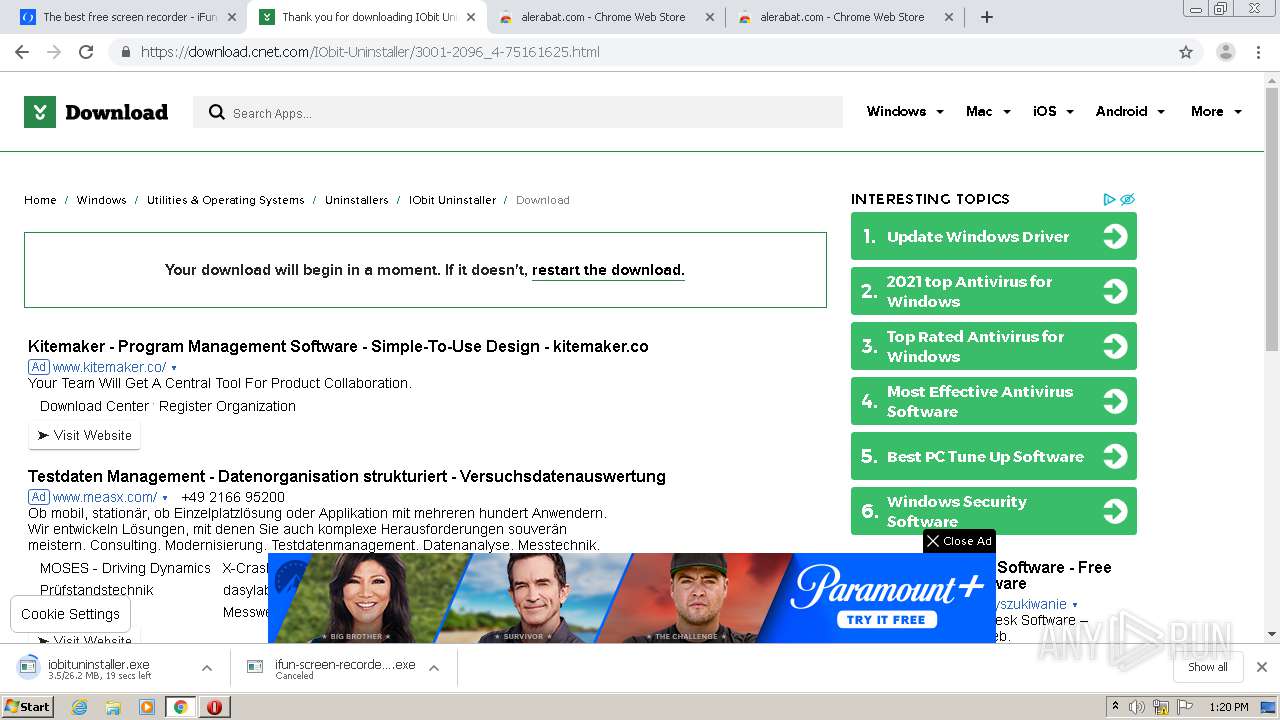Image resolution: width=1280 pixels, height=720 pixels.
Task: Click restart the download link
Action: click(608, 270)
